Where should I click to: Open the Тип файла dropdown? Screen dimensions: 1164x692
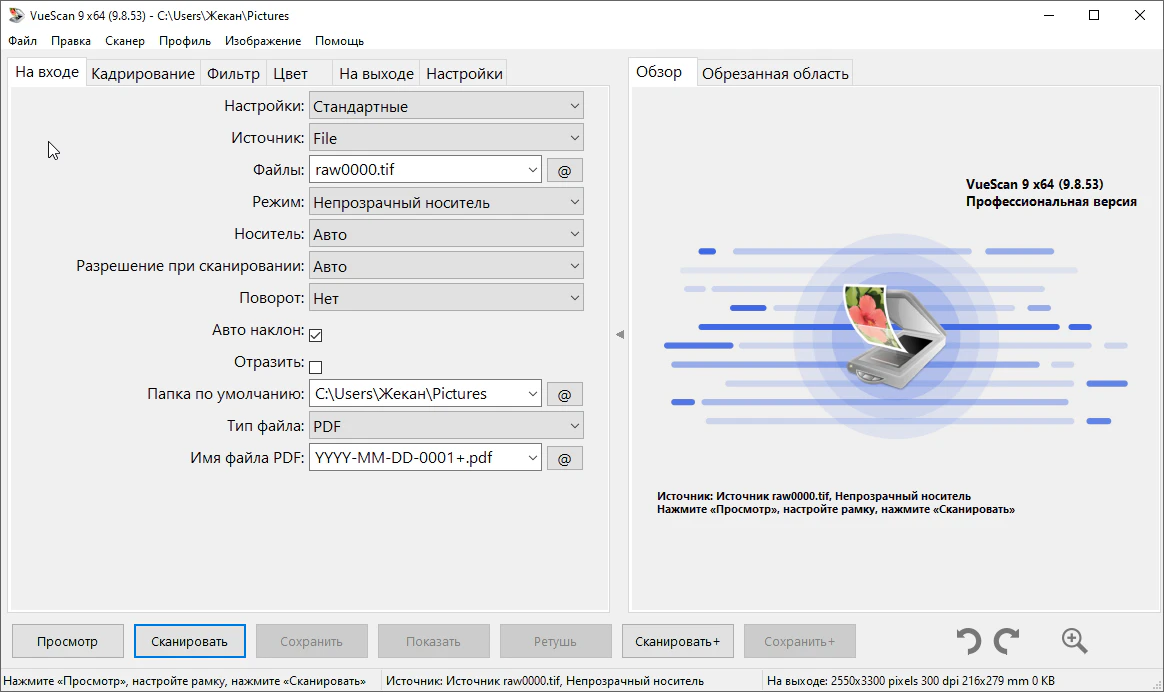point(446,426)
